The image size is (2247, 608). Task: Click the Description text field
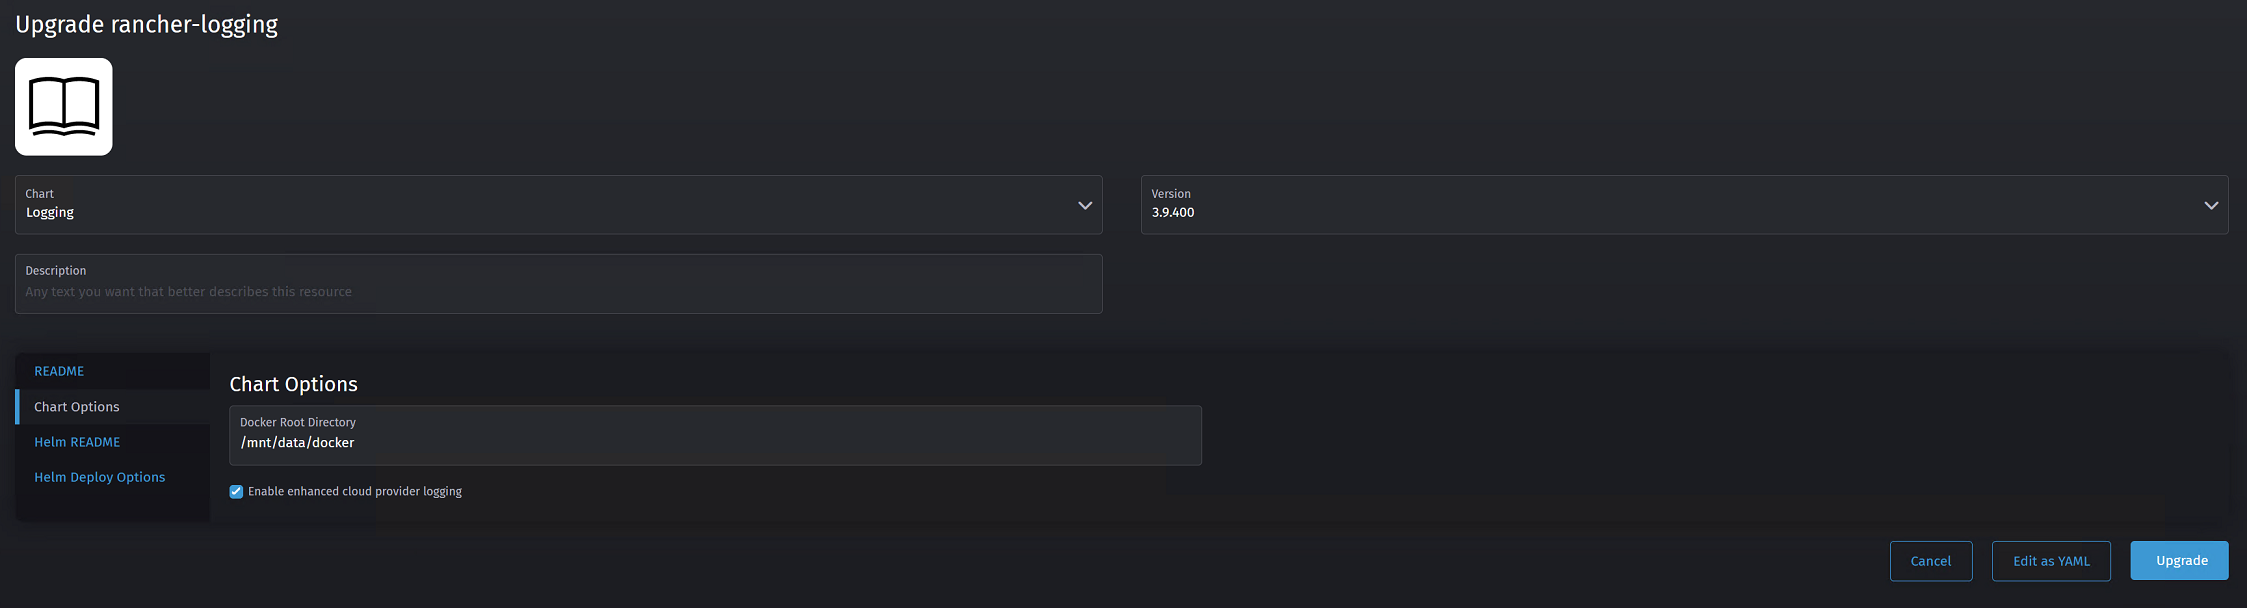tap(557, 290)
